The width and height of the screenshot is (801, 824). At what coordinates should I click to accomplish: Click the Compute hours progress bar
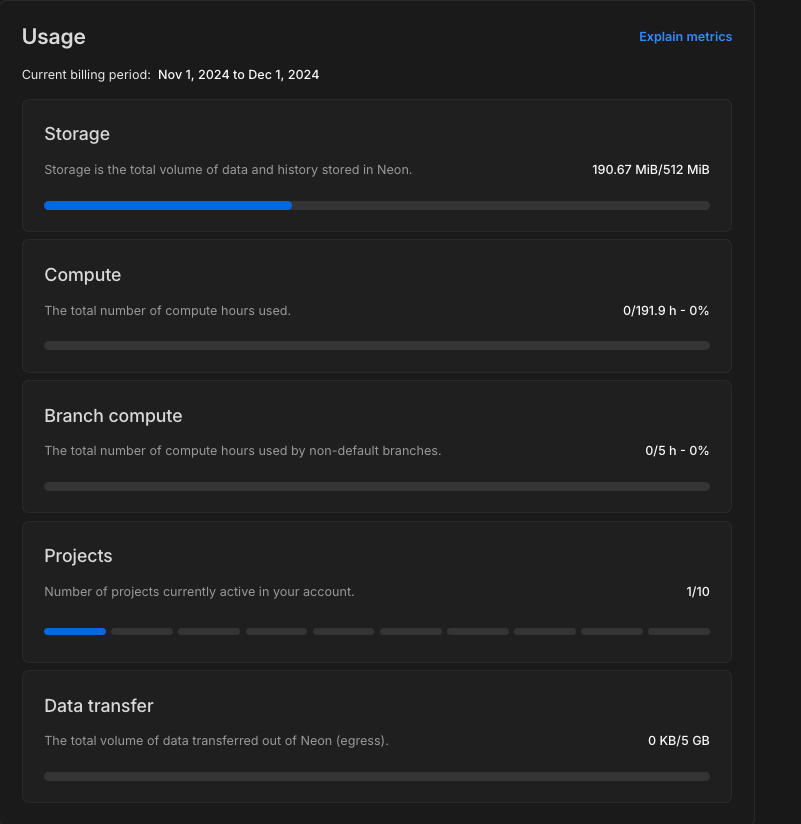click(x=377, y=346)
